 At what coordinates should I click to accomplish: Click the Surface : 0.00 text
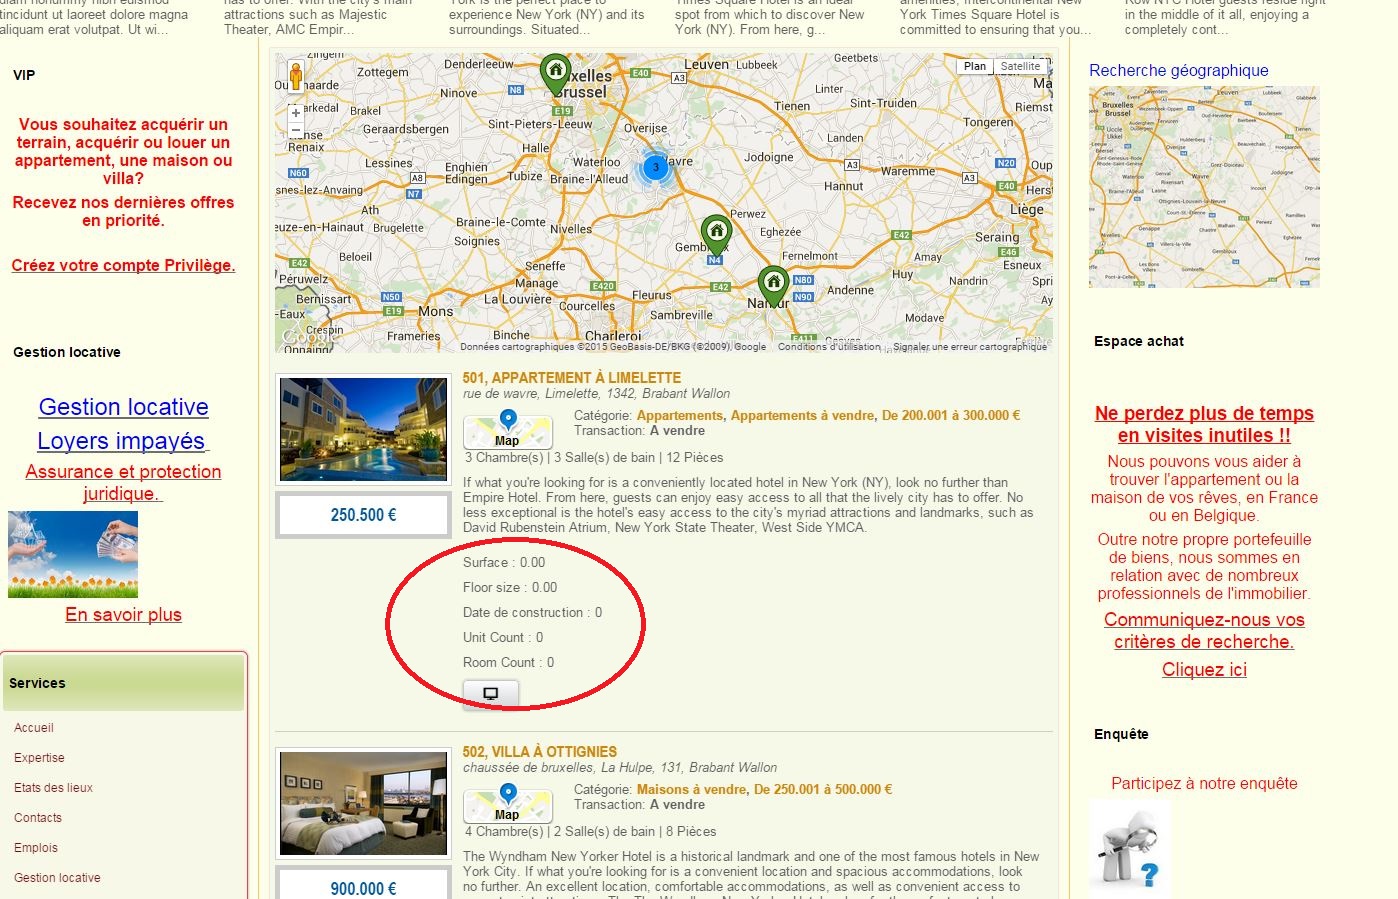click(x=504, y=563)
